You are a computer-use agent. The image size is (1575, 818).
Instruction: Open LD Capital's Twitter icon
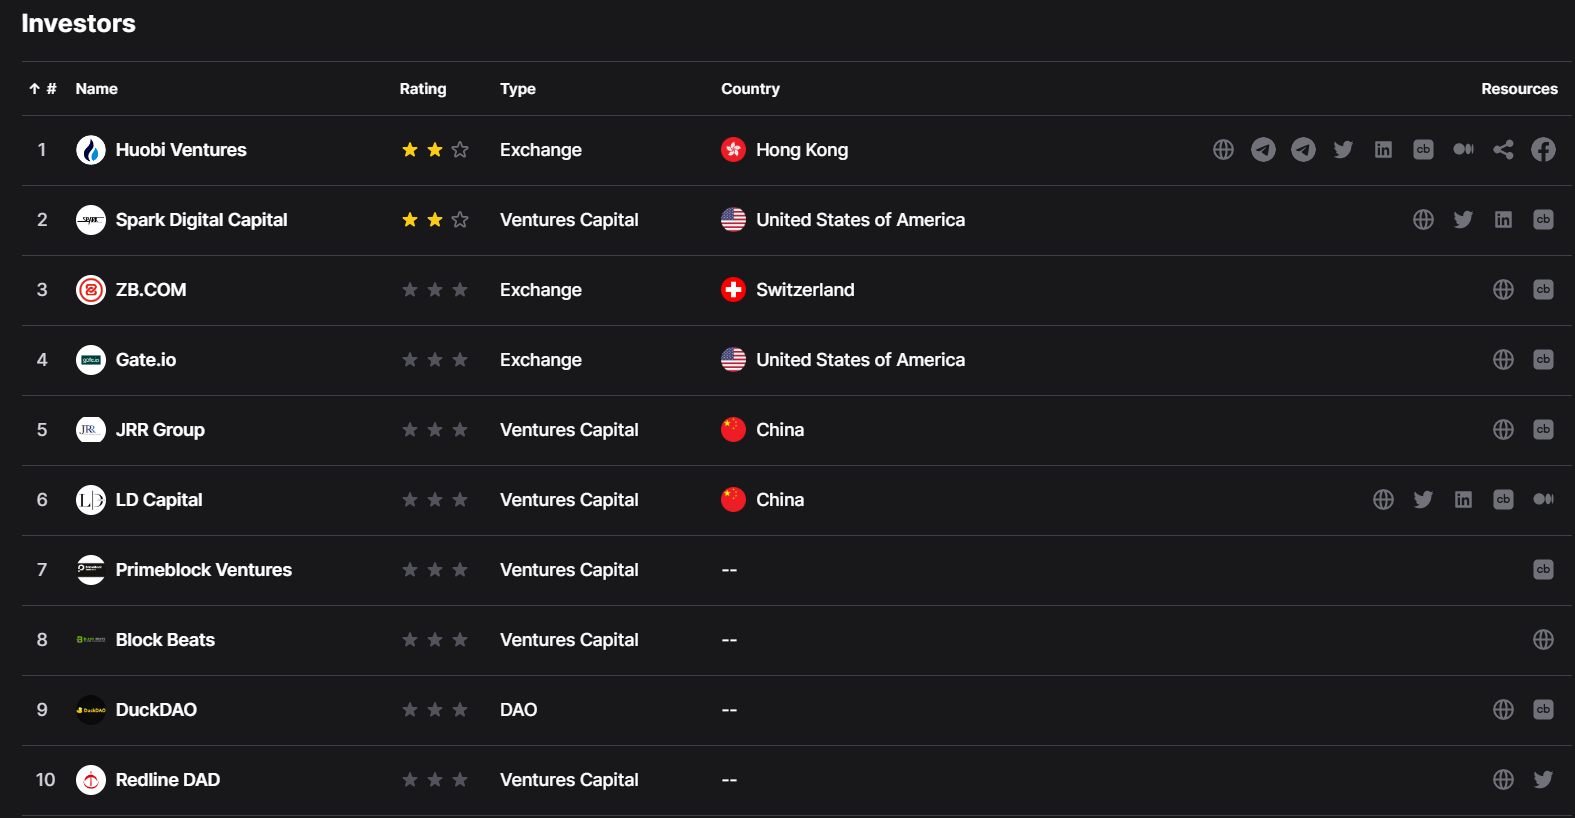coord(1423,500)
